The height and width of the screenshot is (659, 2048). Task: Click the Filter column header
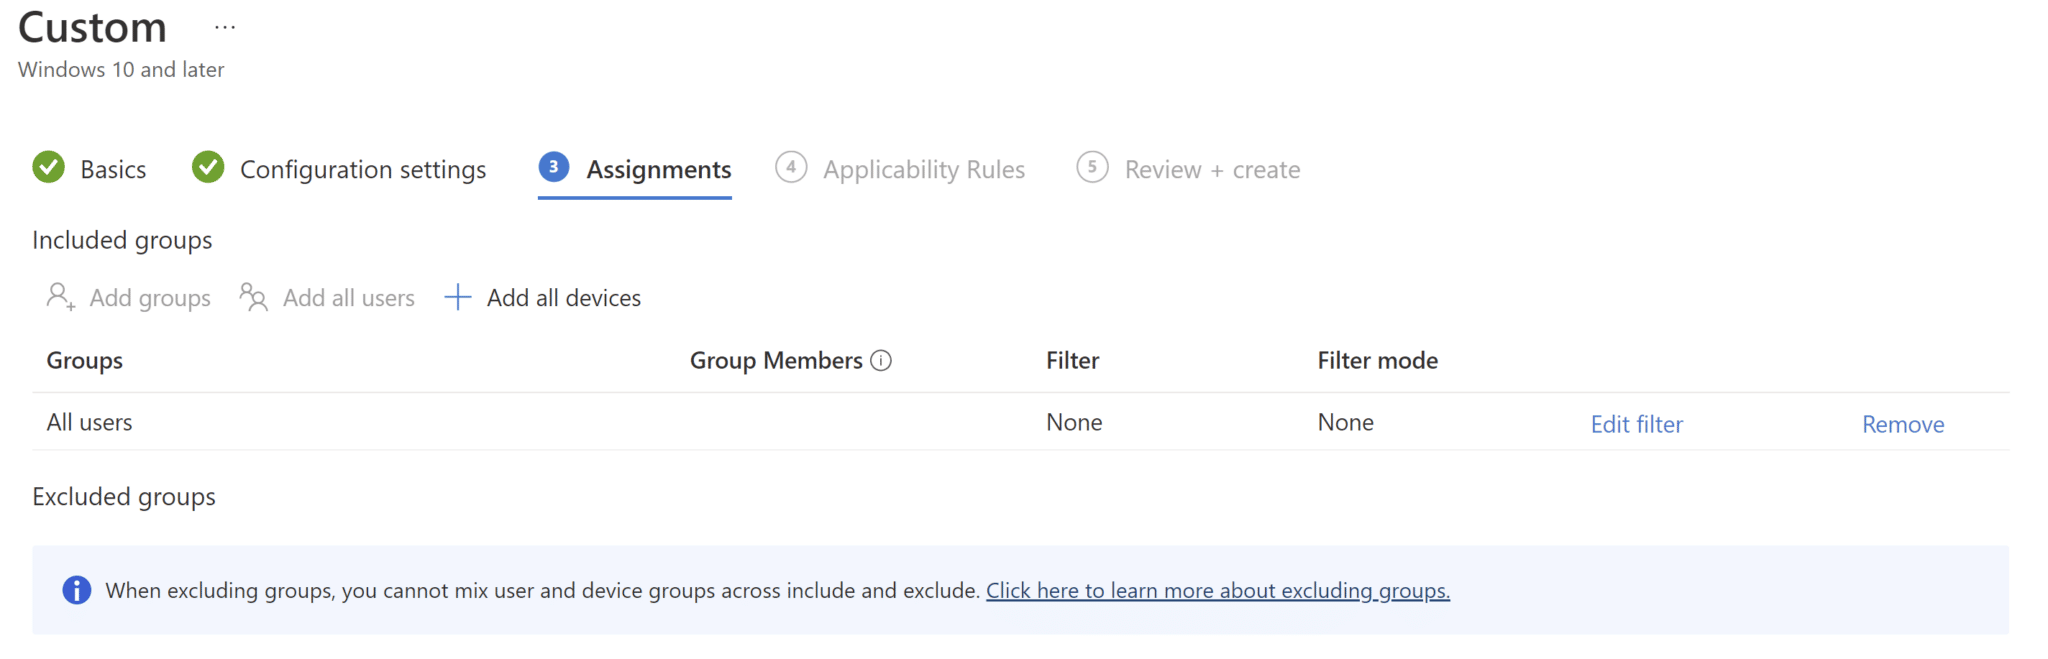click(1072, 360)
